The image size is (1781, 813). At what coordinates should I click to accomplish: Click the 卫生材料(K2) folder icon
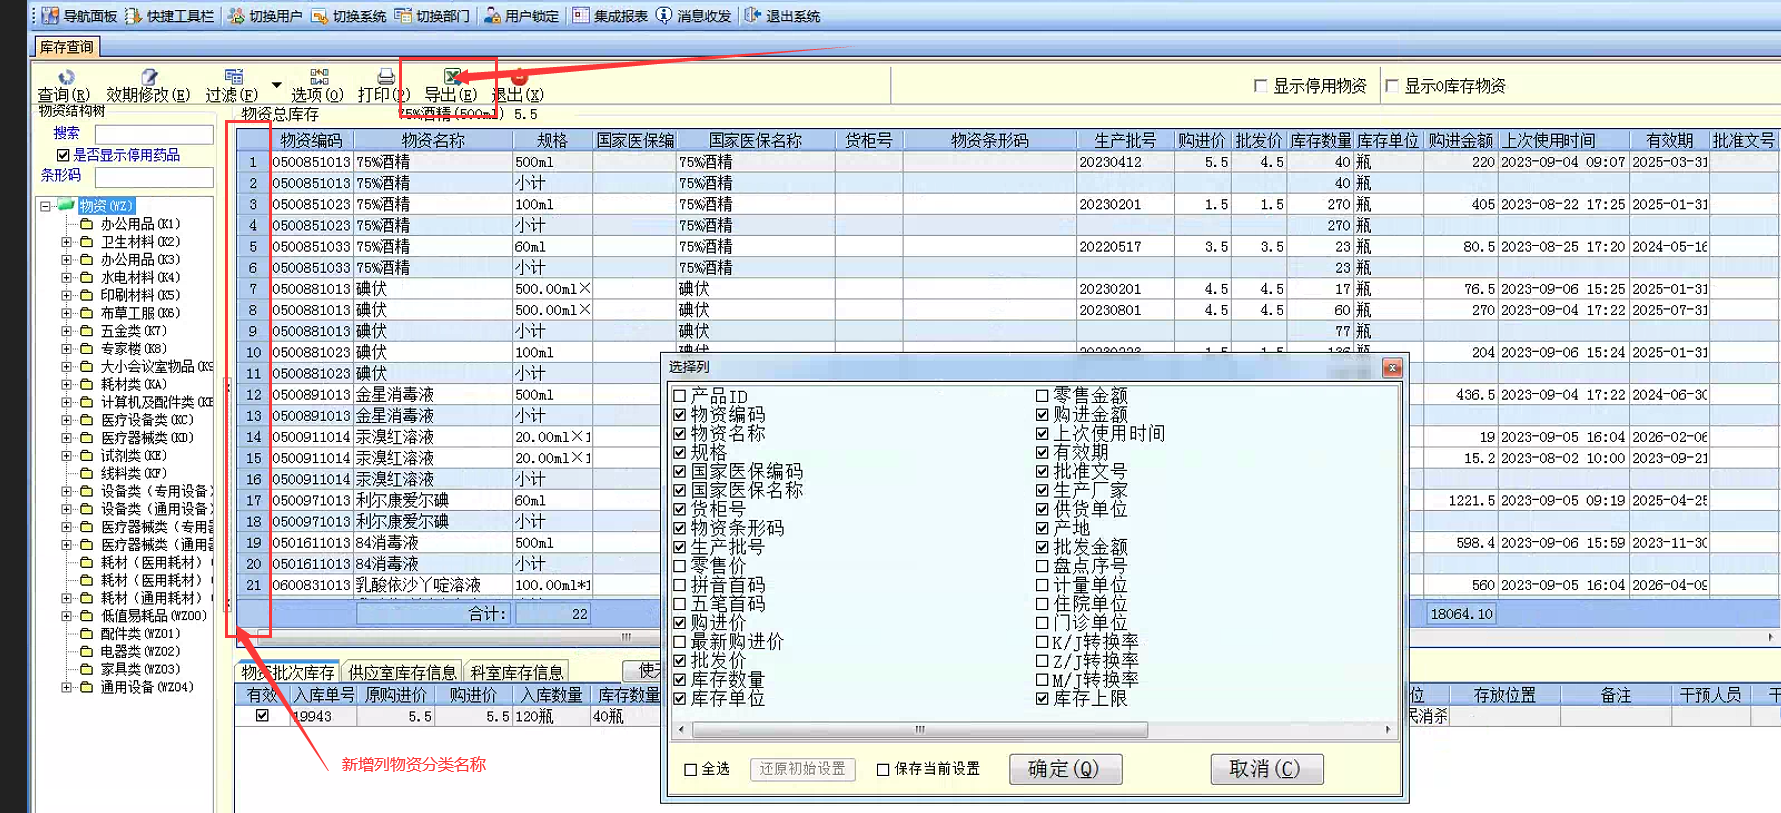(87, 242)
